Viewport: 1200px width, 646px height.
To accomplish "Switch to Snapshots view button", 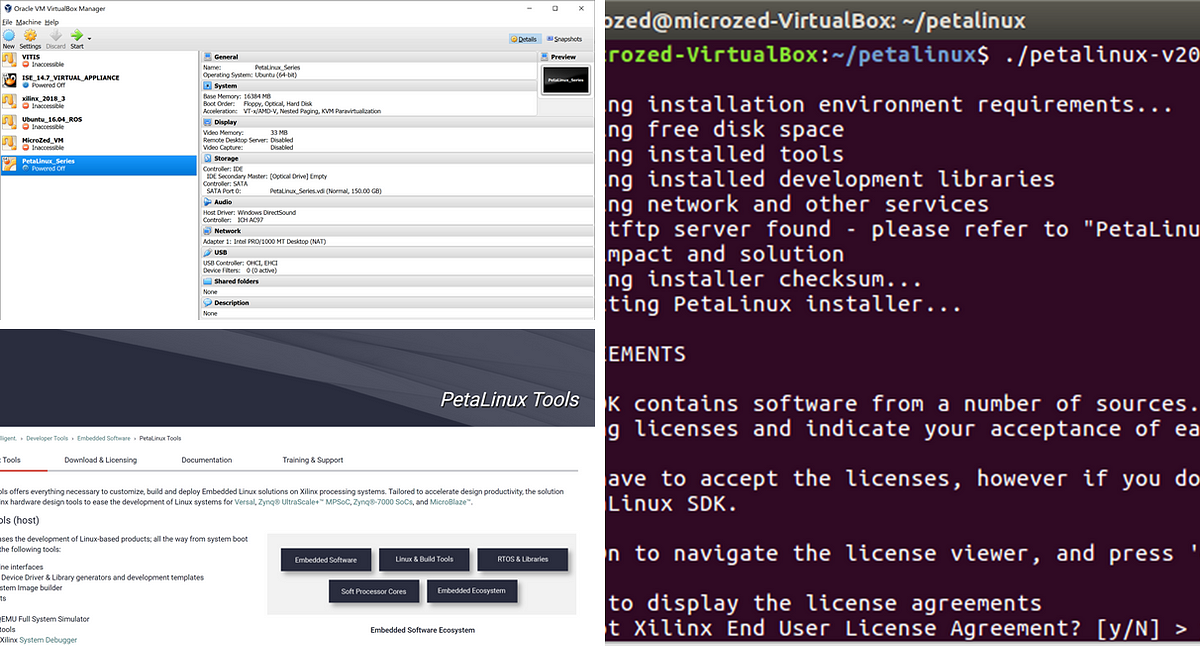I will coord(564,39).
